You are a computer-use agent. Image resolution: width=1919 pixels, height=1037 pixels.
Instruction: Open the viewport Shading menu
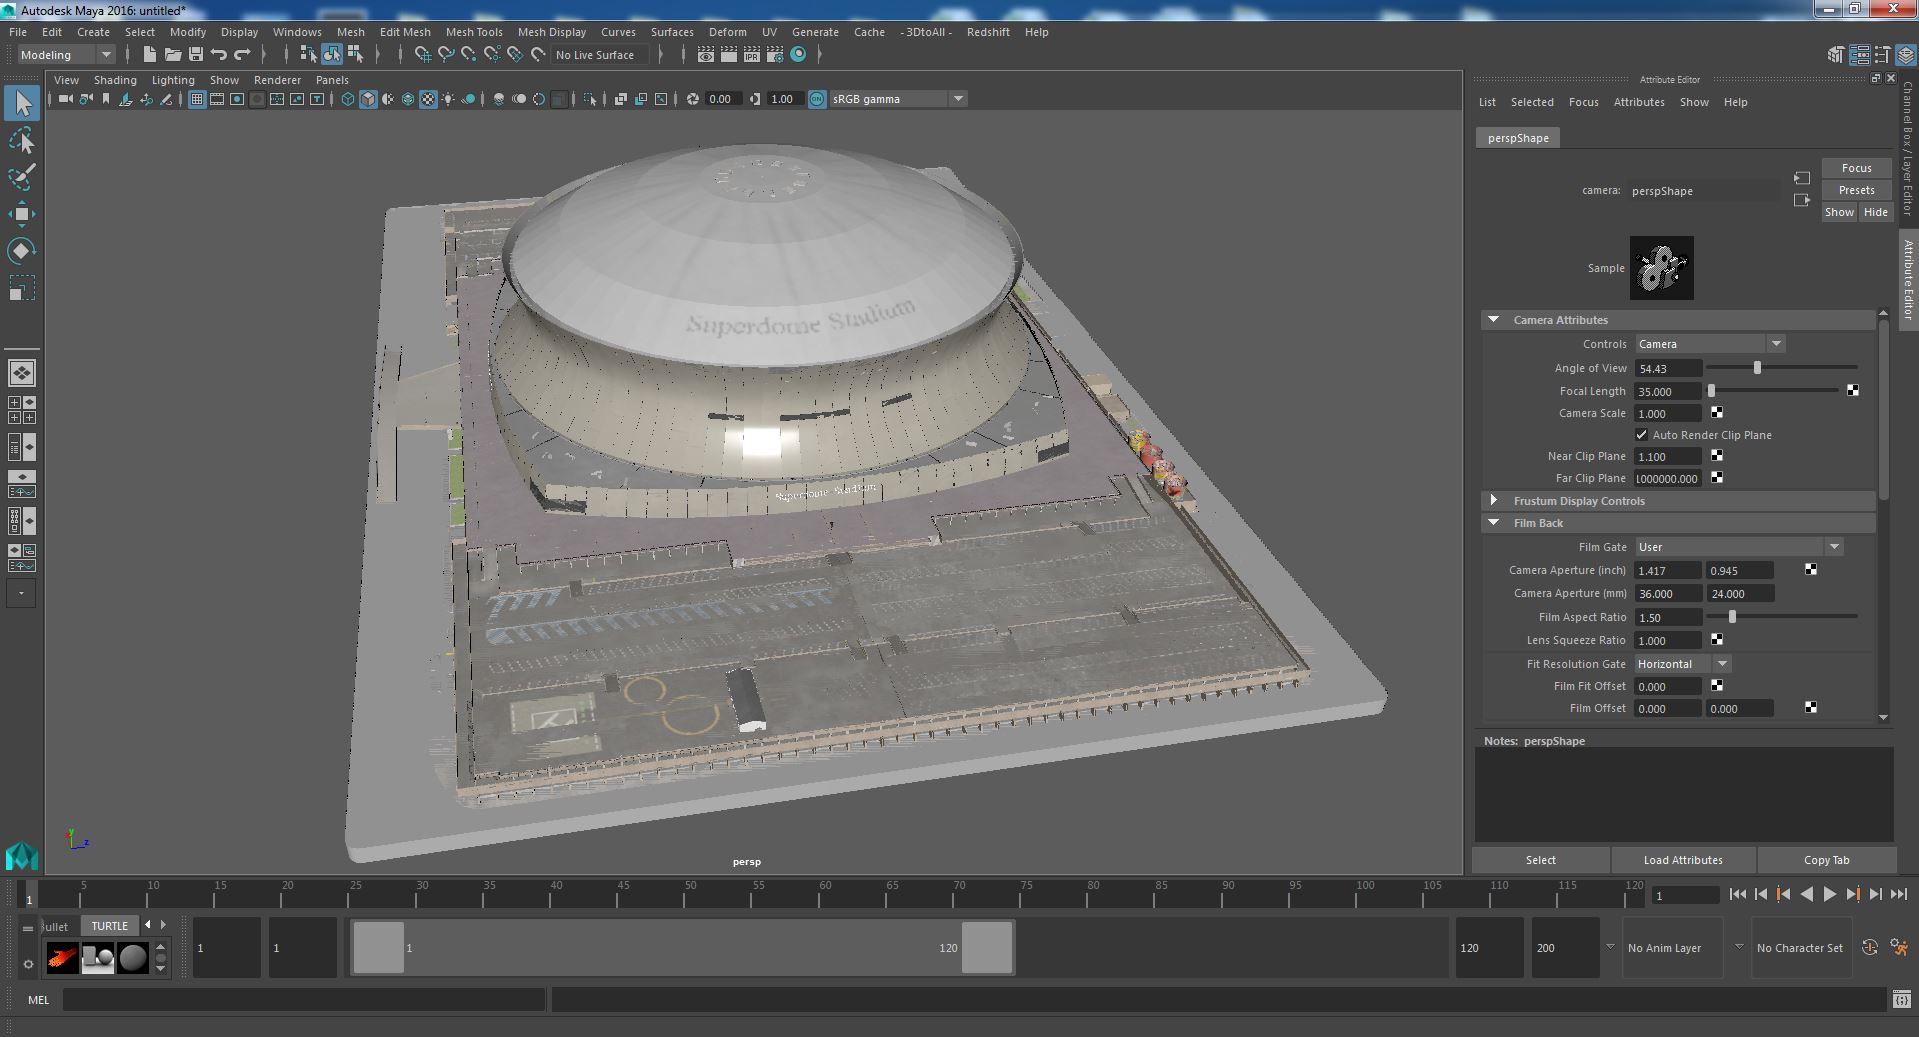115,80
